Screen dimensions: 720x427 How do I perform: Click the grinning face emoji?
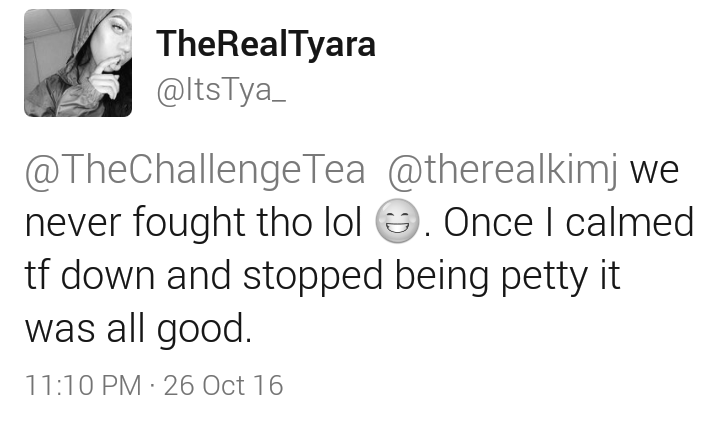tap(397, 221)
